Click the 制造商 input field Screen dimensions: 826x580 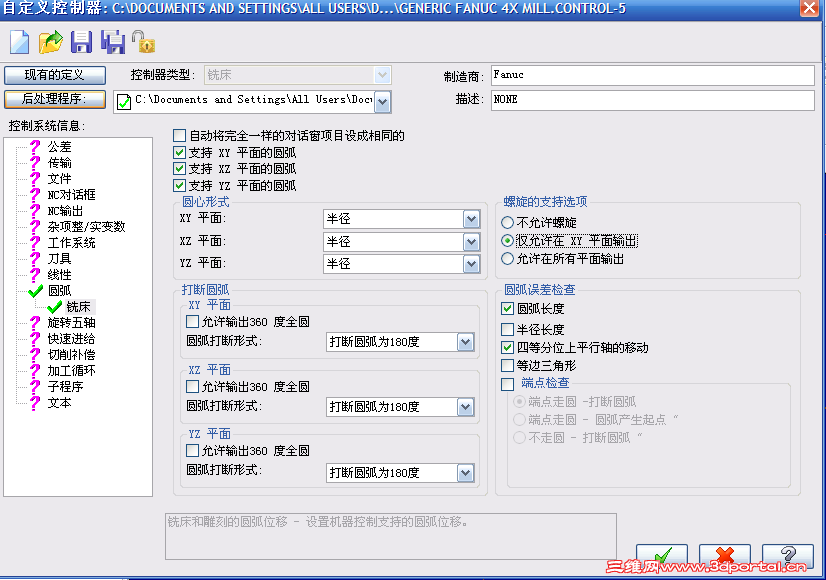[653, 75]
